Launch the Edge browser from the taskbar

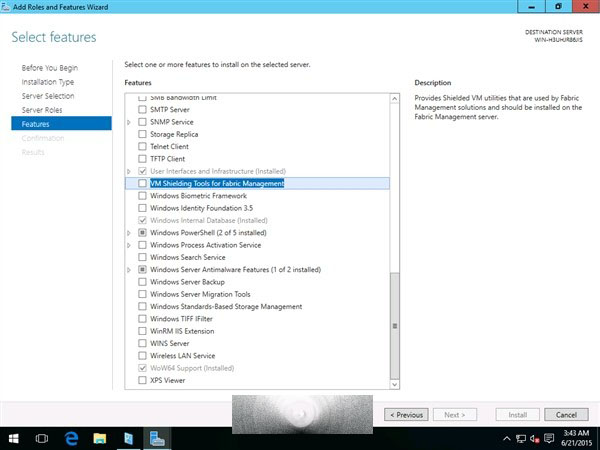point(71,439)
